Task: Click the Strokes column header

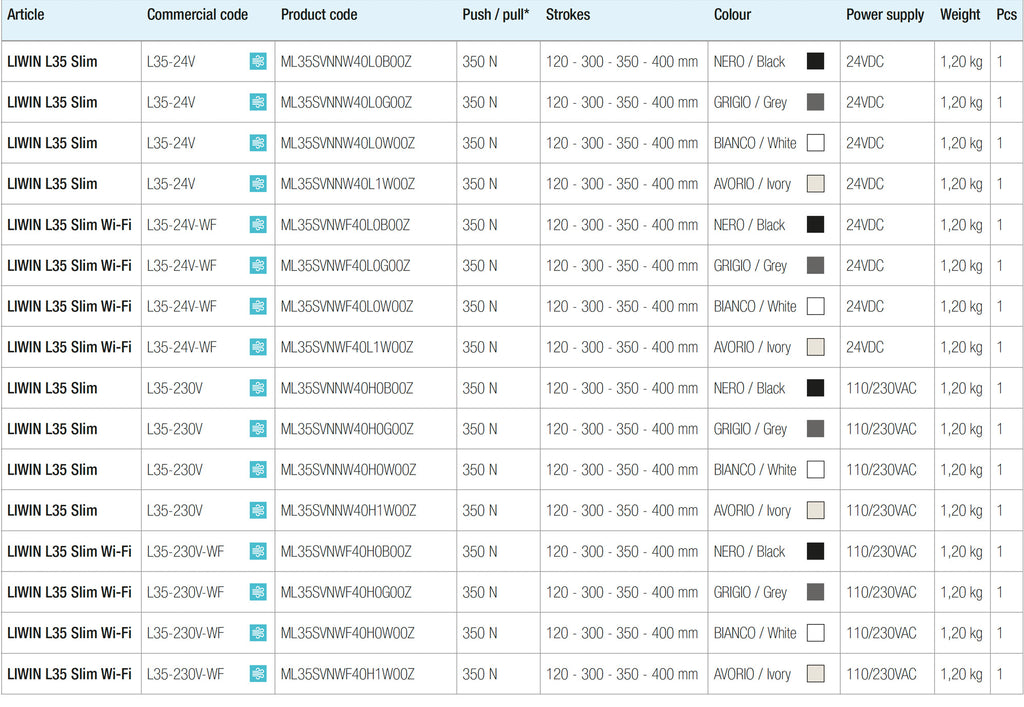Action: coord(568,14)
